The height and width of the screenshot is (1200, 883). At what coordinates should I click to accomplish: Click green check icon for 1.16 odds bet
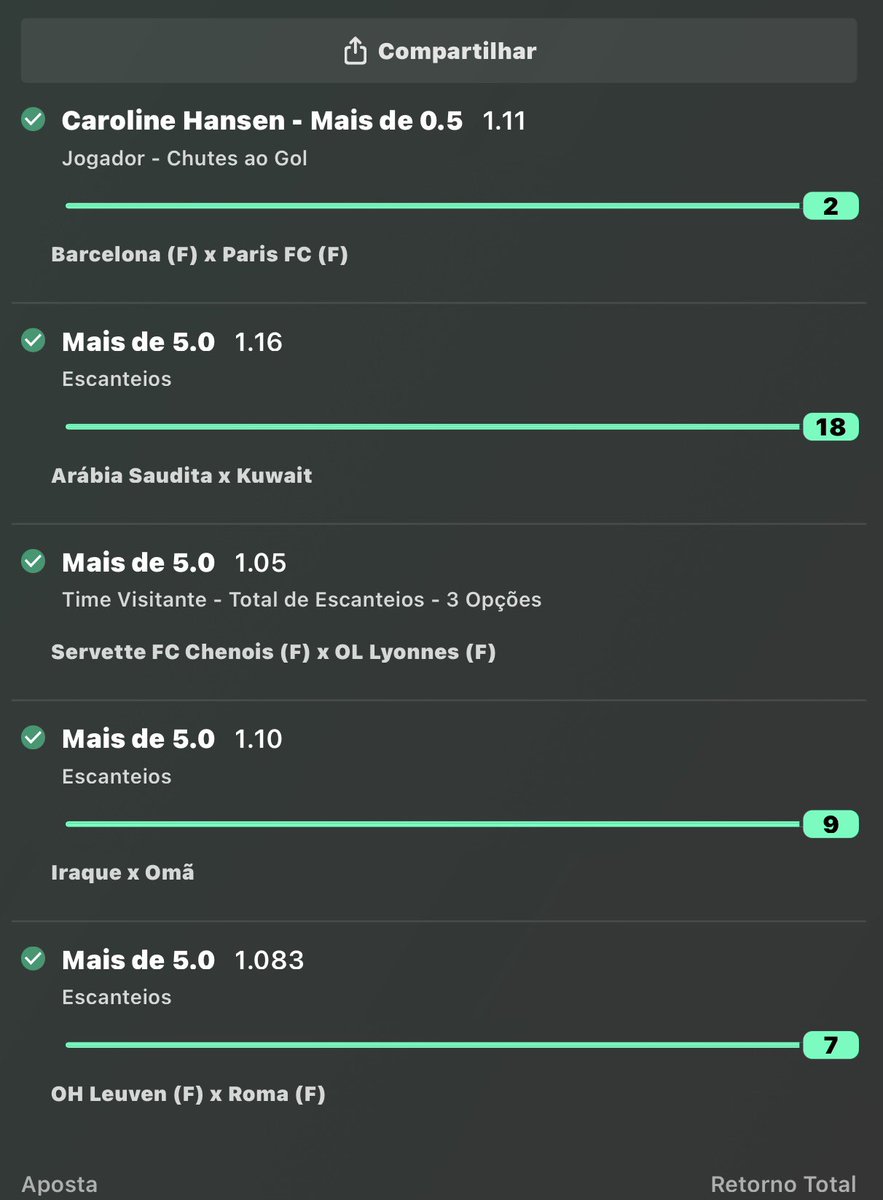33,341
